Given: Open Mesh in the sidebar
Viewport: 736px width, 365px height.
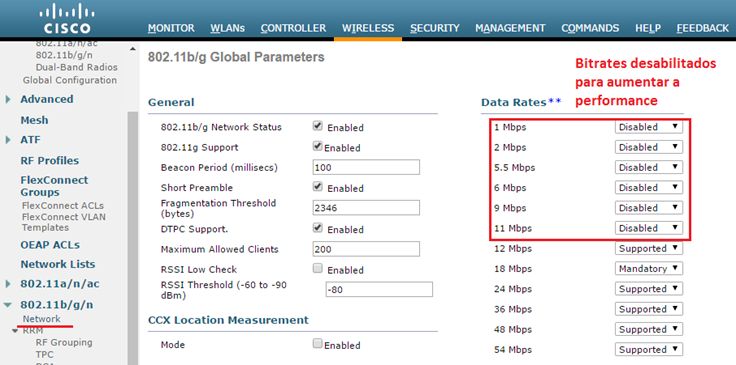Looking at the screenshot, I should (x=34, y=120).
